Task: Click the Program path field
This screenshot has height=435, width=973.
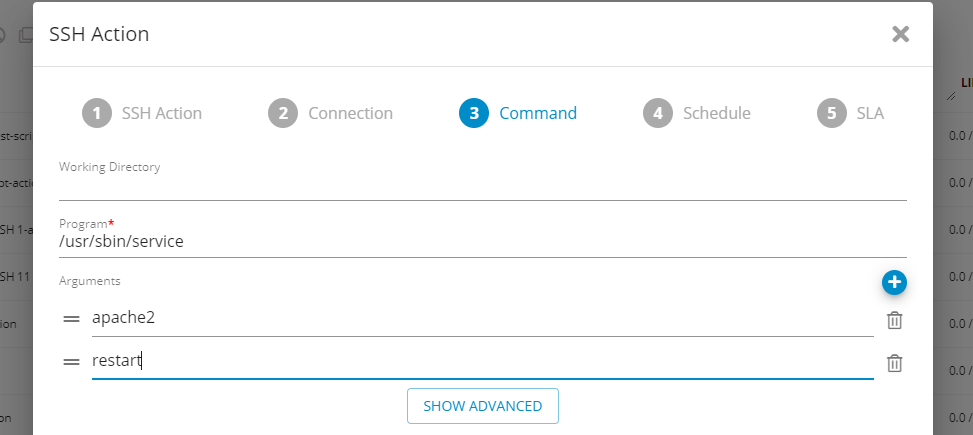Action: click(482, 242)
